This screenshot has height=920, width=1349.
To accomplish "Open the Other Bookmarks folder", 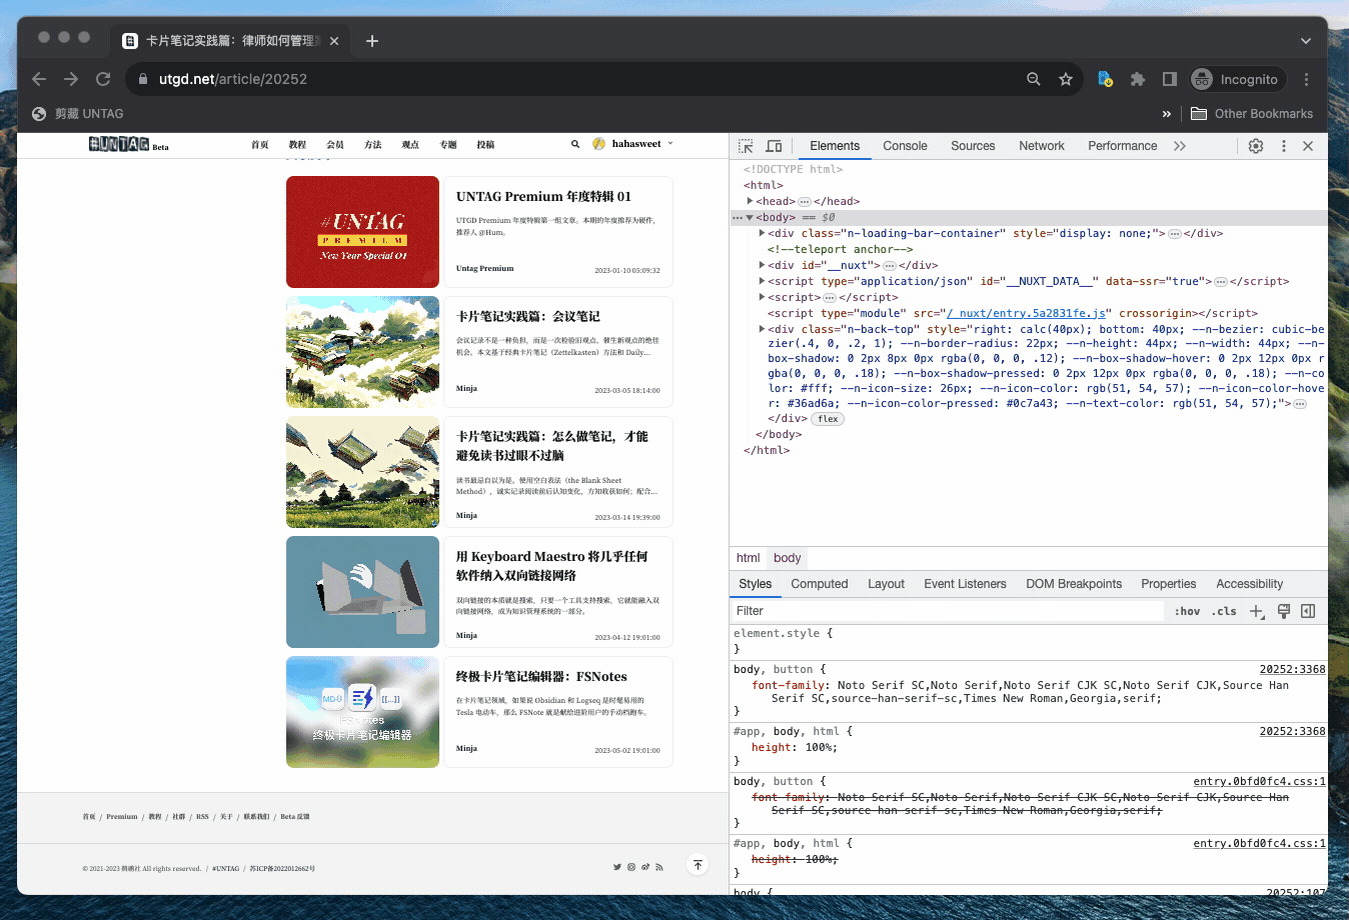I will [1252, 114].
